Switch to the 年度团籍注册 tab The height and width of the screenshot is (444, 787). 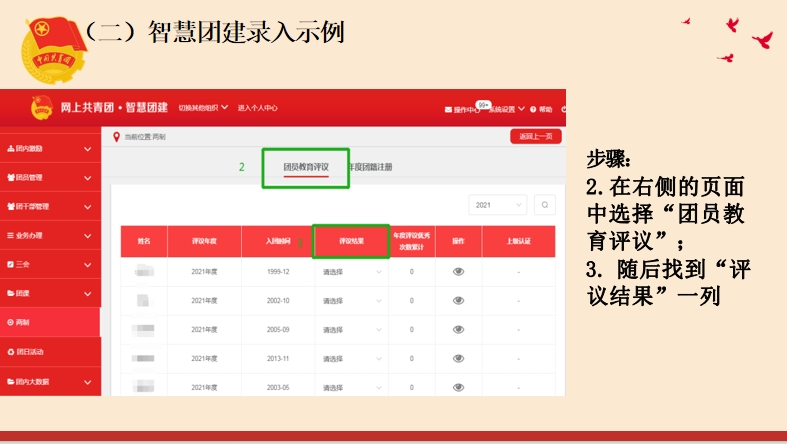click(x=372, y=167)
